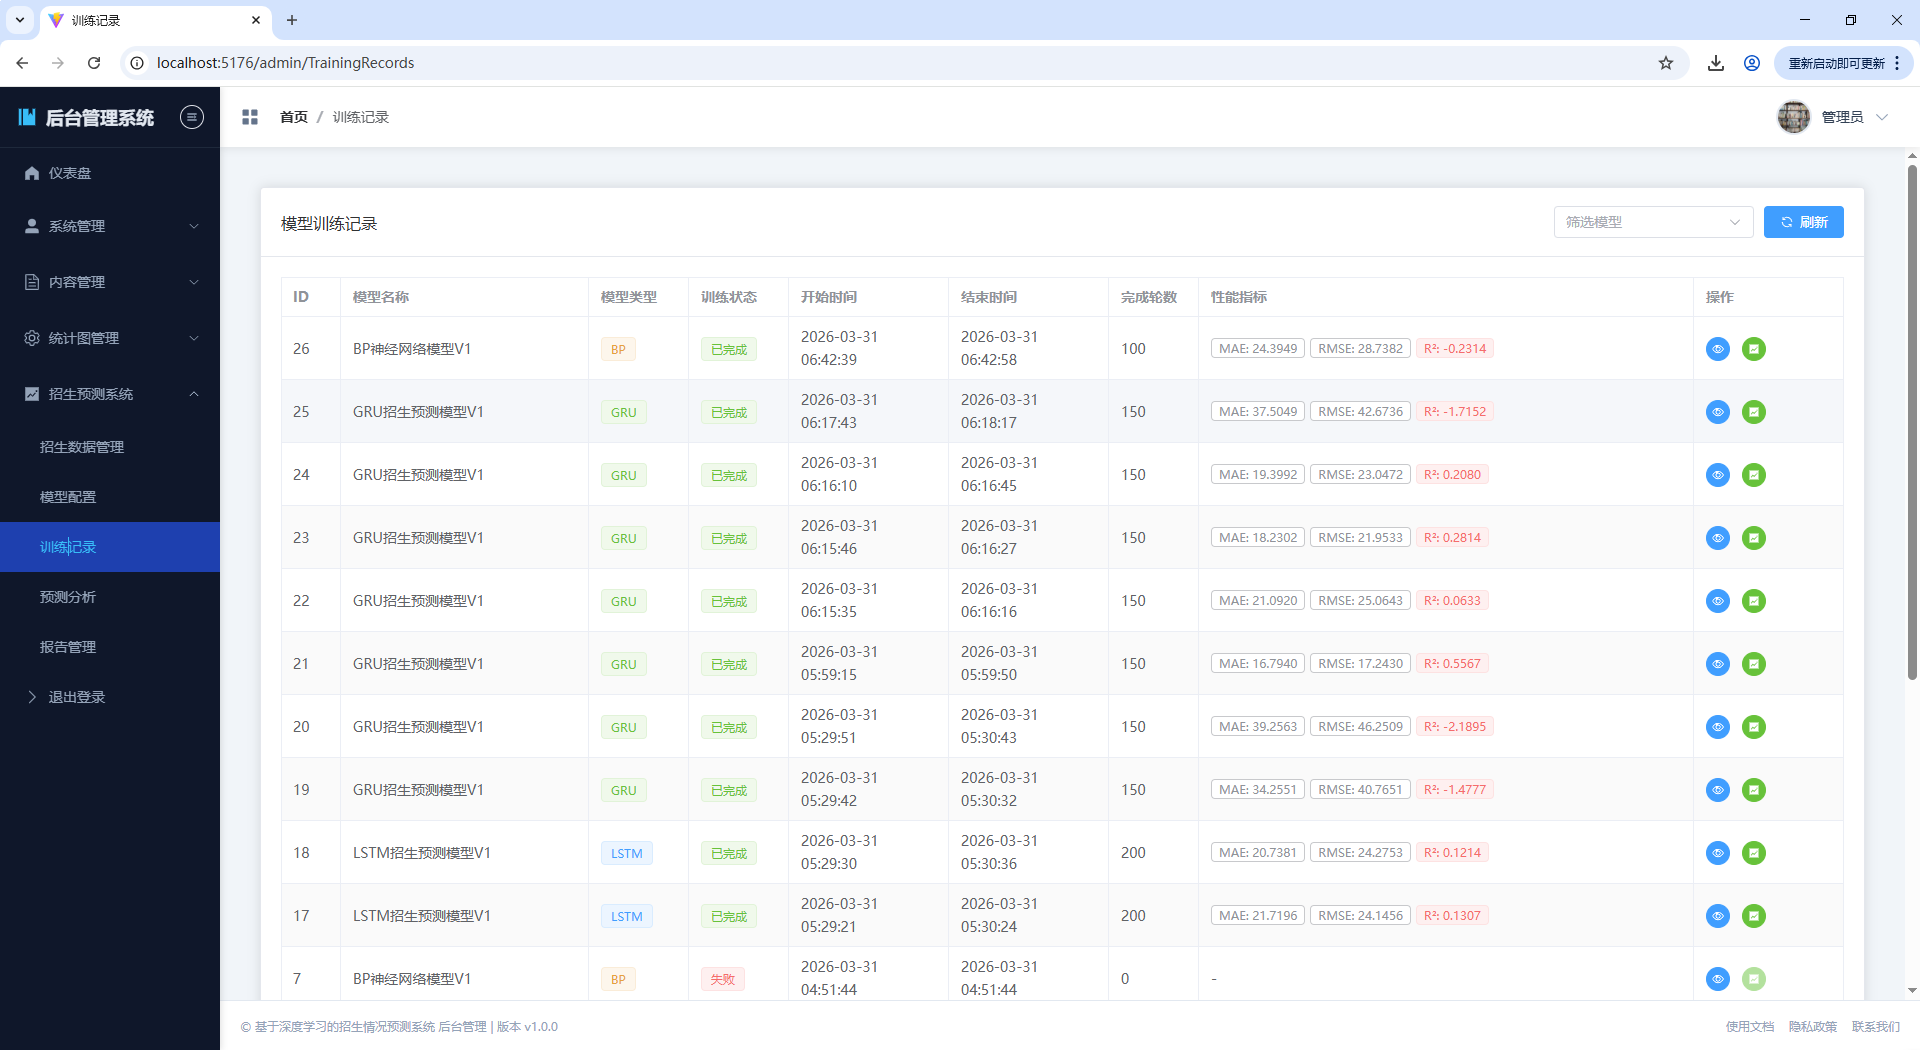This screenshot has width=1920, height=1050.
Task: Click green action icon for record 19
Action: click(1753, 790)
